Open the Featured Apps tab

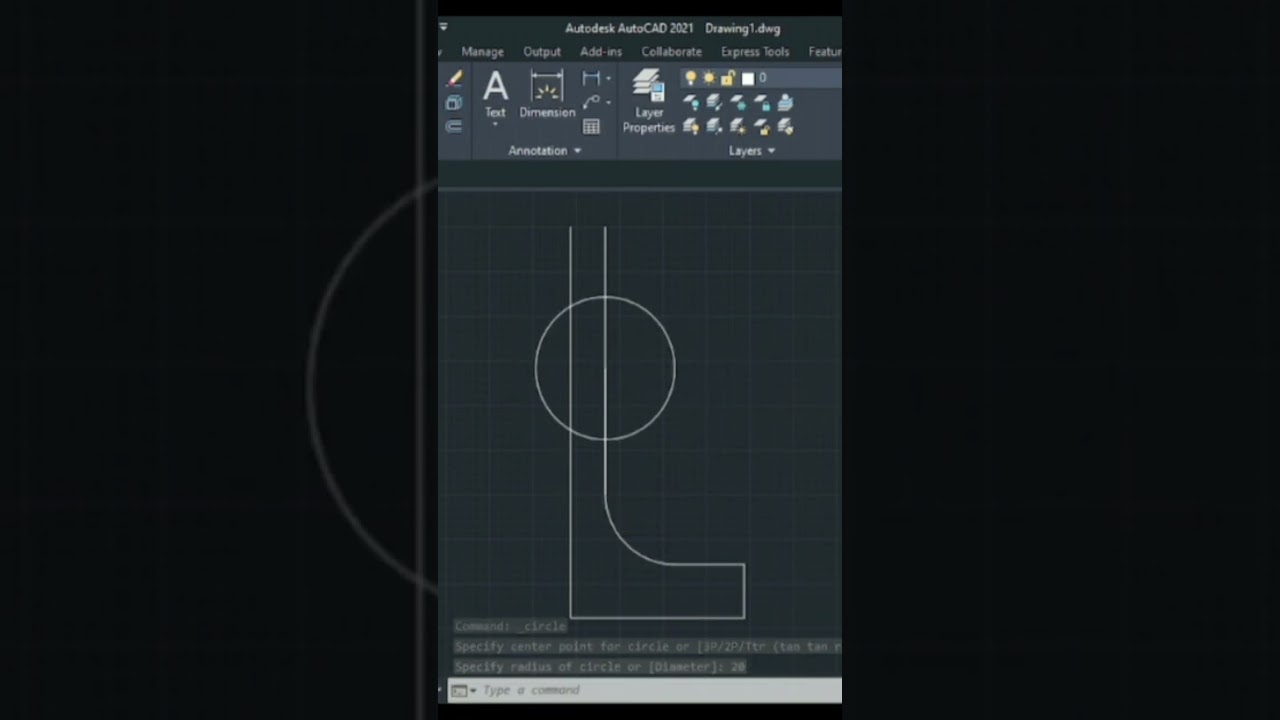(x=825, y=52)
